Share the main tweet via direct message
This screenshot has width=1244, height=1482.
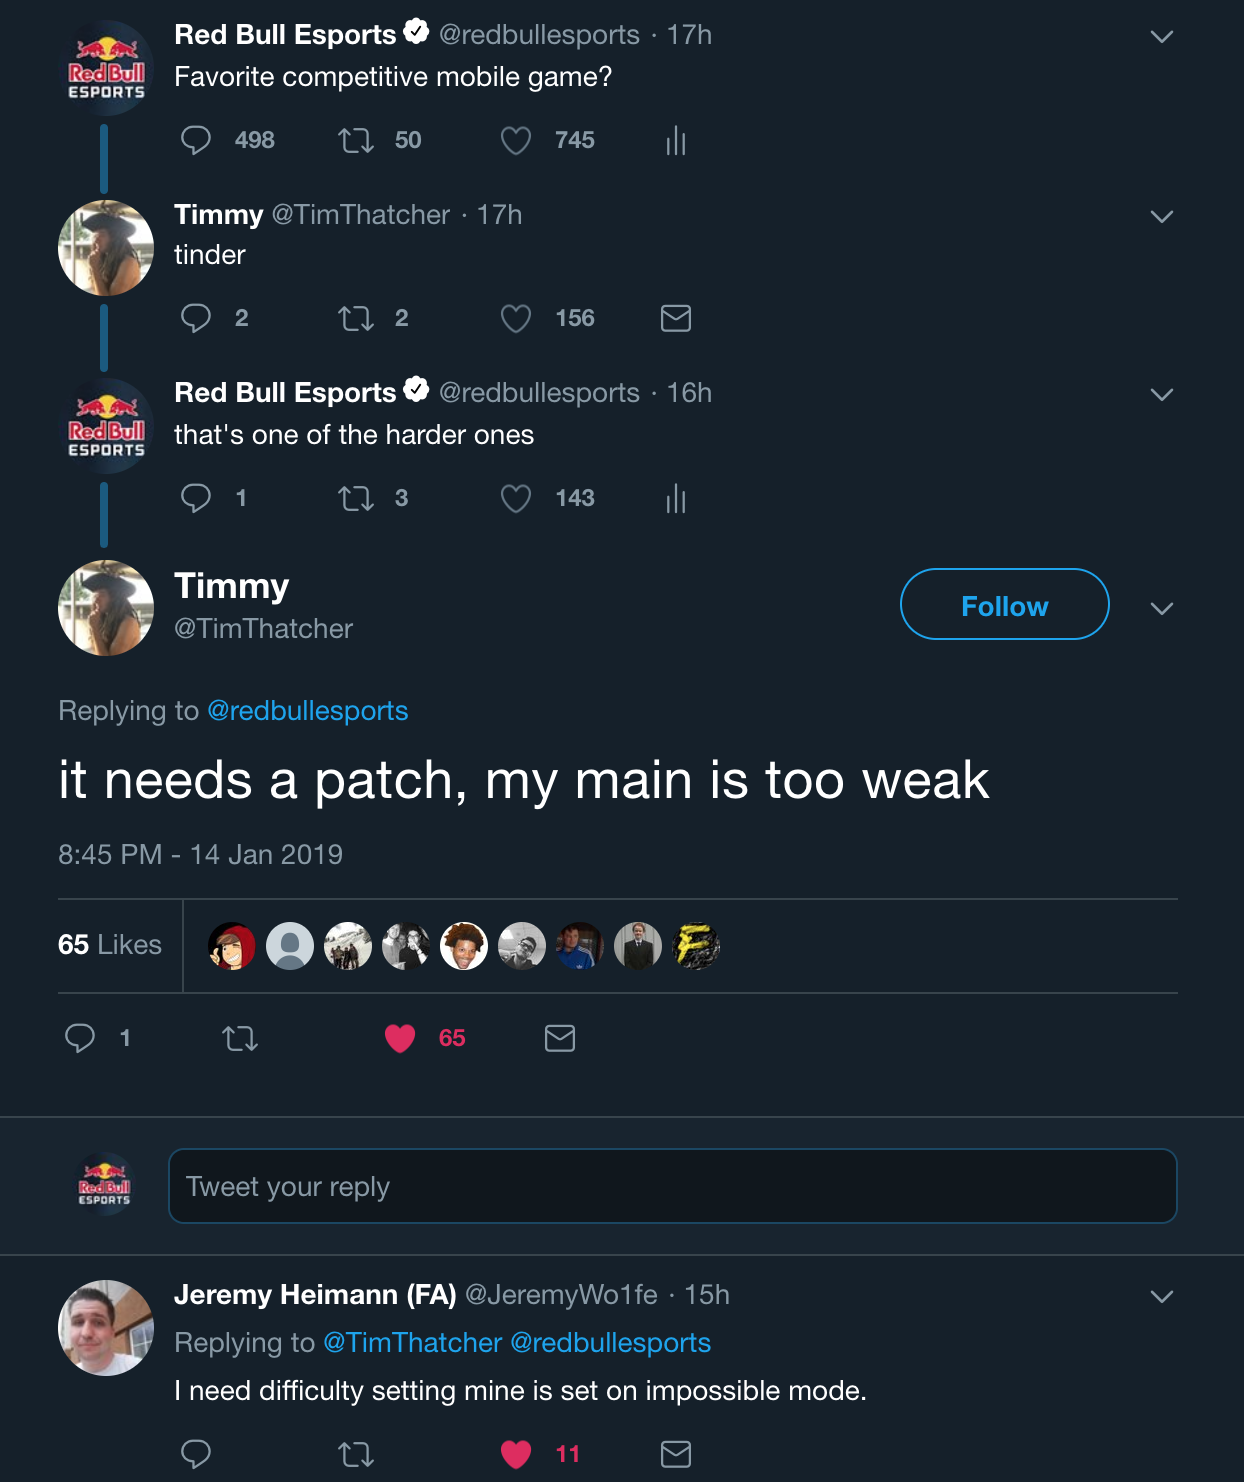(560, 1039)
